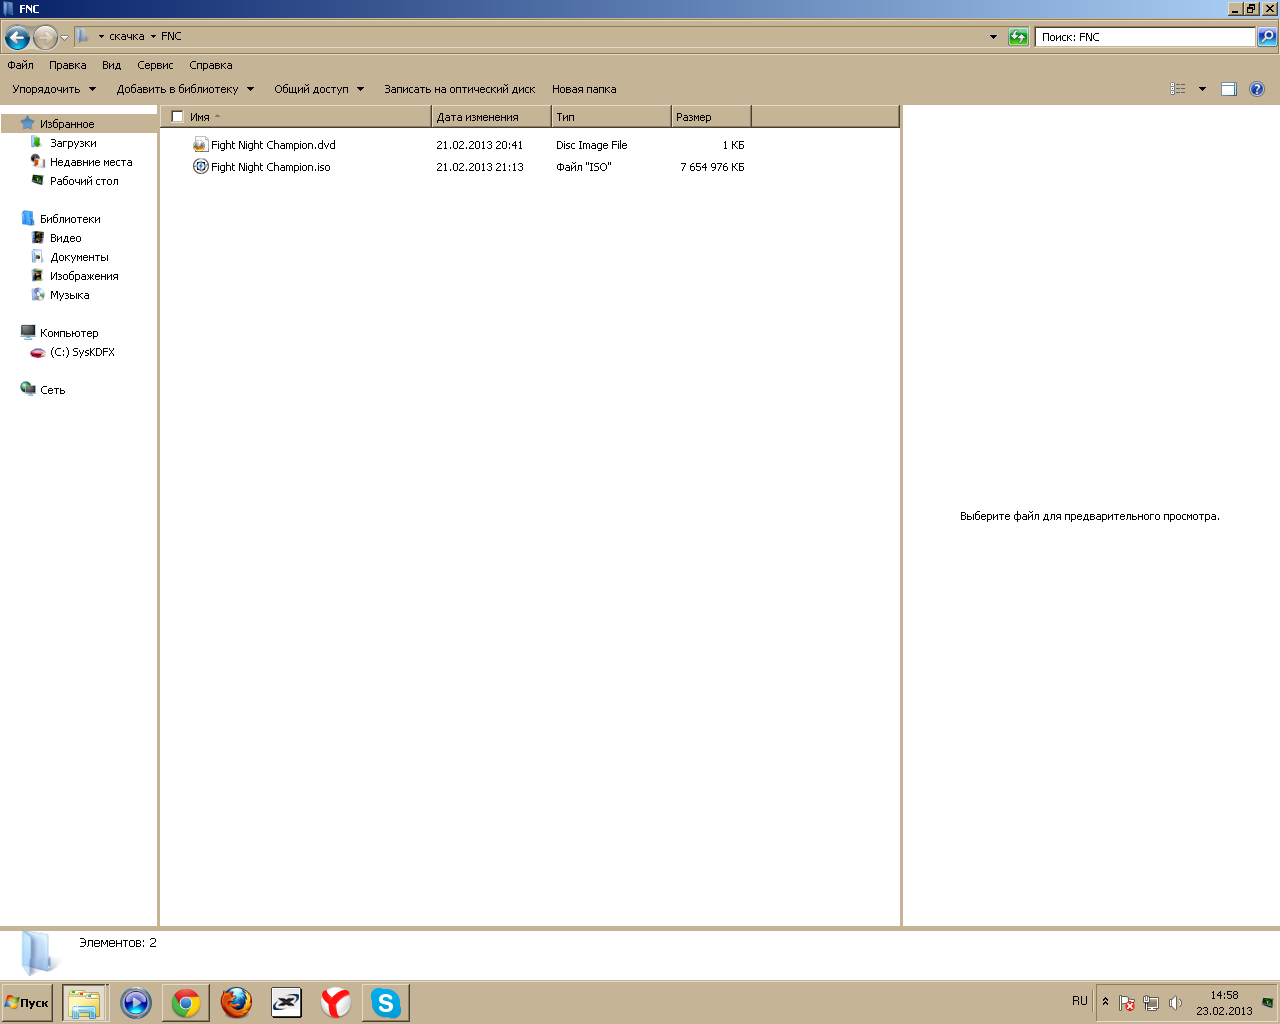Click the search field Поиск: FNC
The width and height of the screenshot is (1280, 1024).
(x=1145, y=37)
